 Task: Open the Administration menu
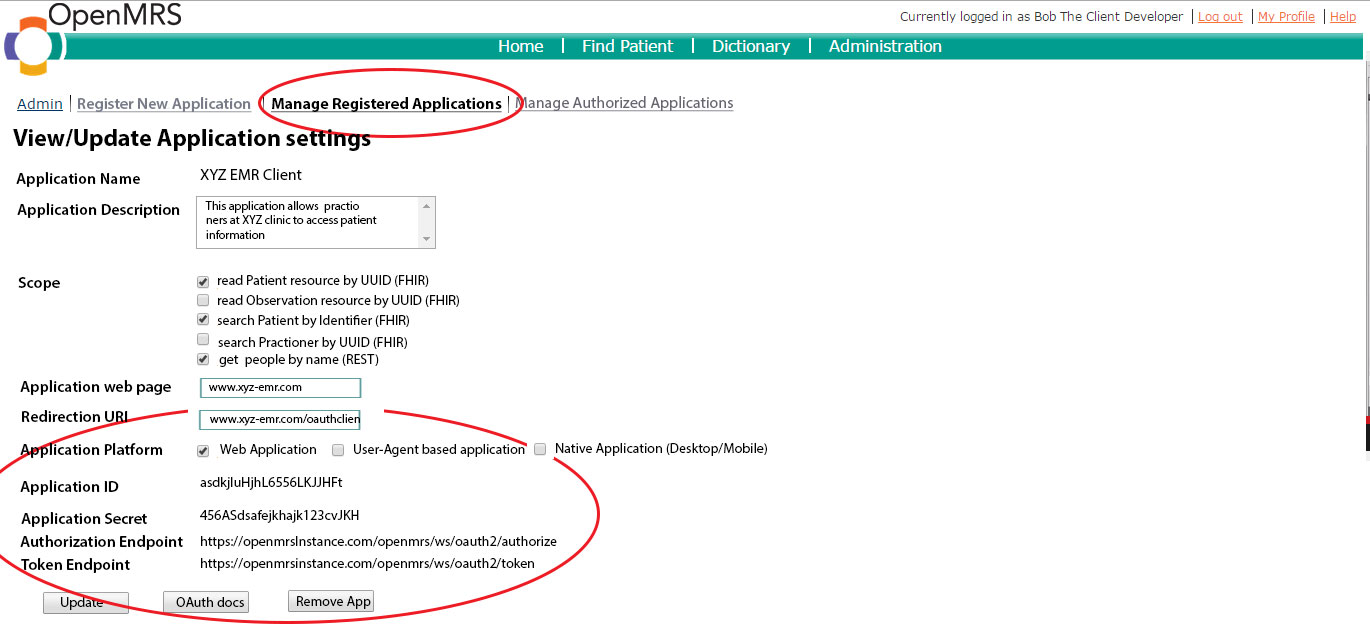(x=885, y=46)
